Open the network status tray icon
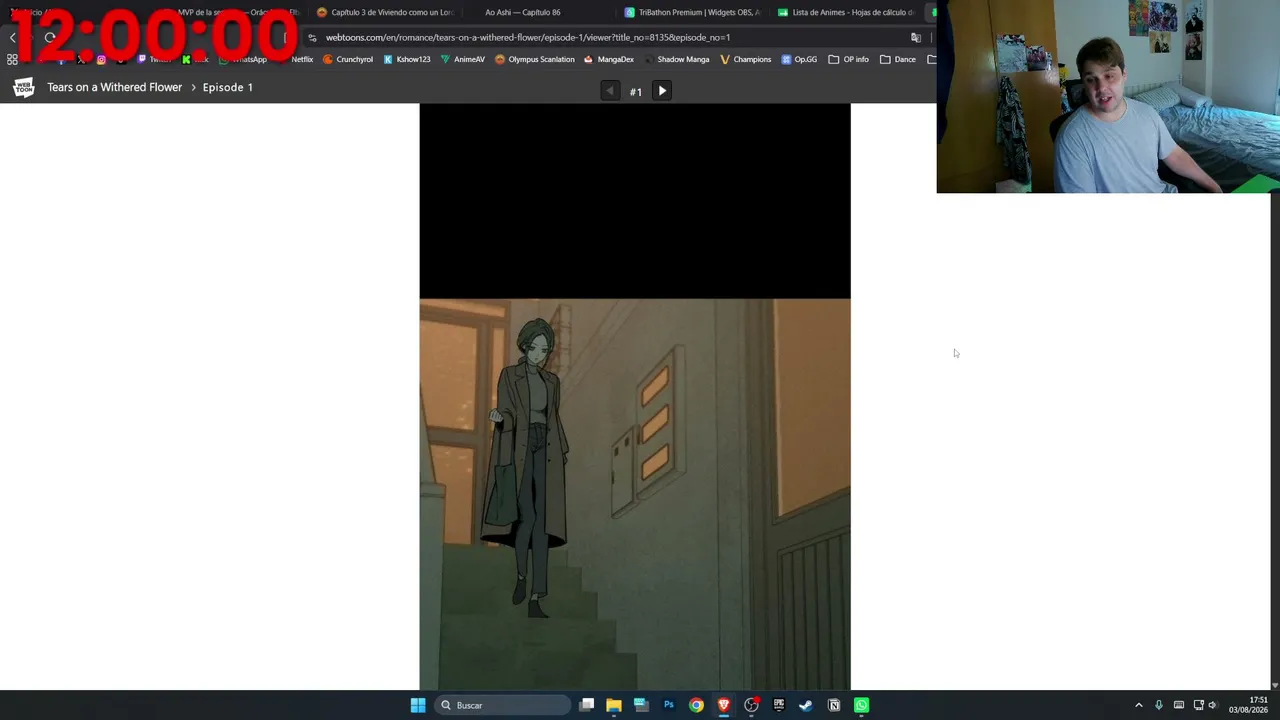Image resolution: width=1280 pixels, height=720 pixels. pyautogui.click(x=1198, y=706)
